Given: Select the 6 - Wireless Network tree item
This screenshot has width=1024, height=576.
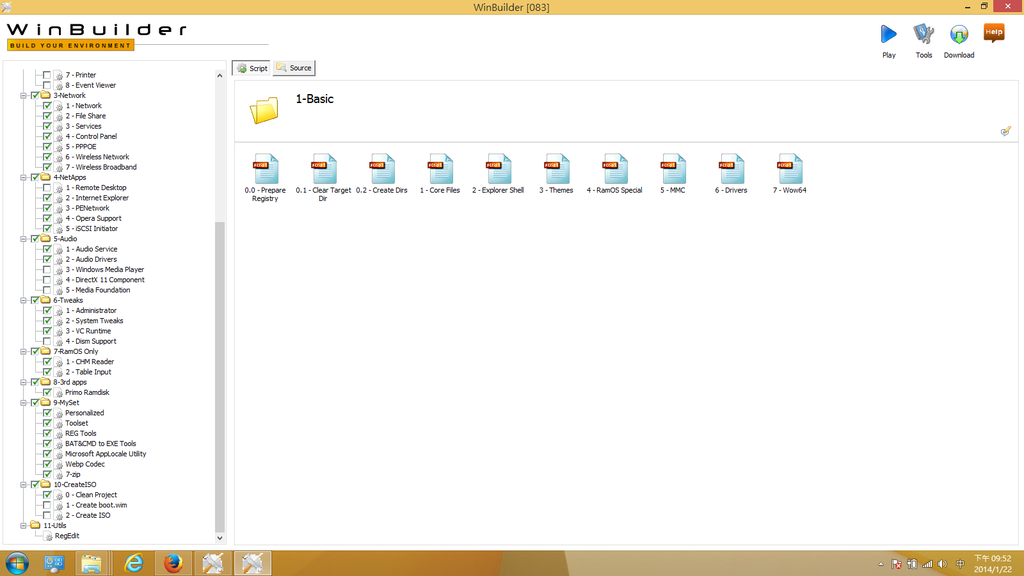Looking at the screenshot, I should 97,157.
